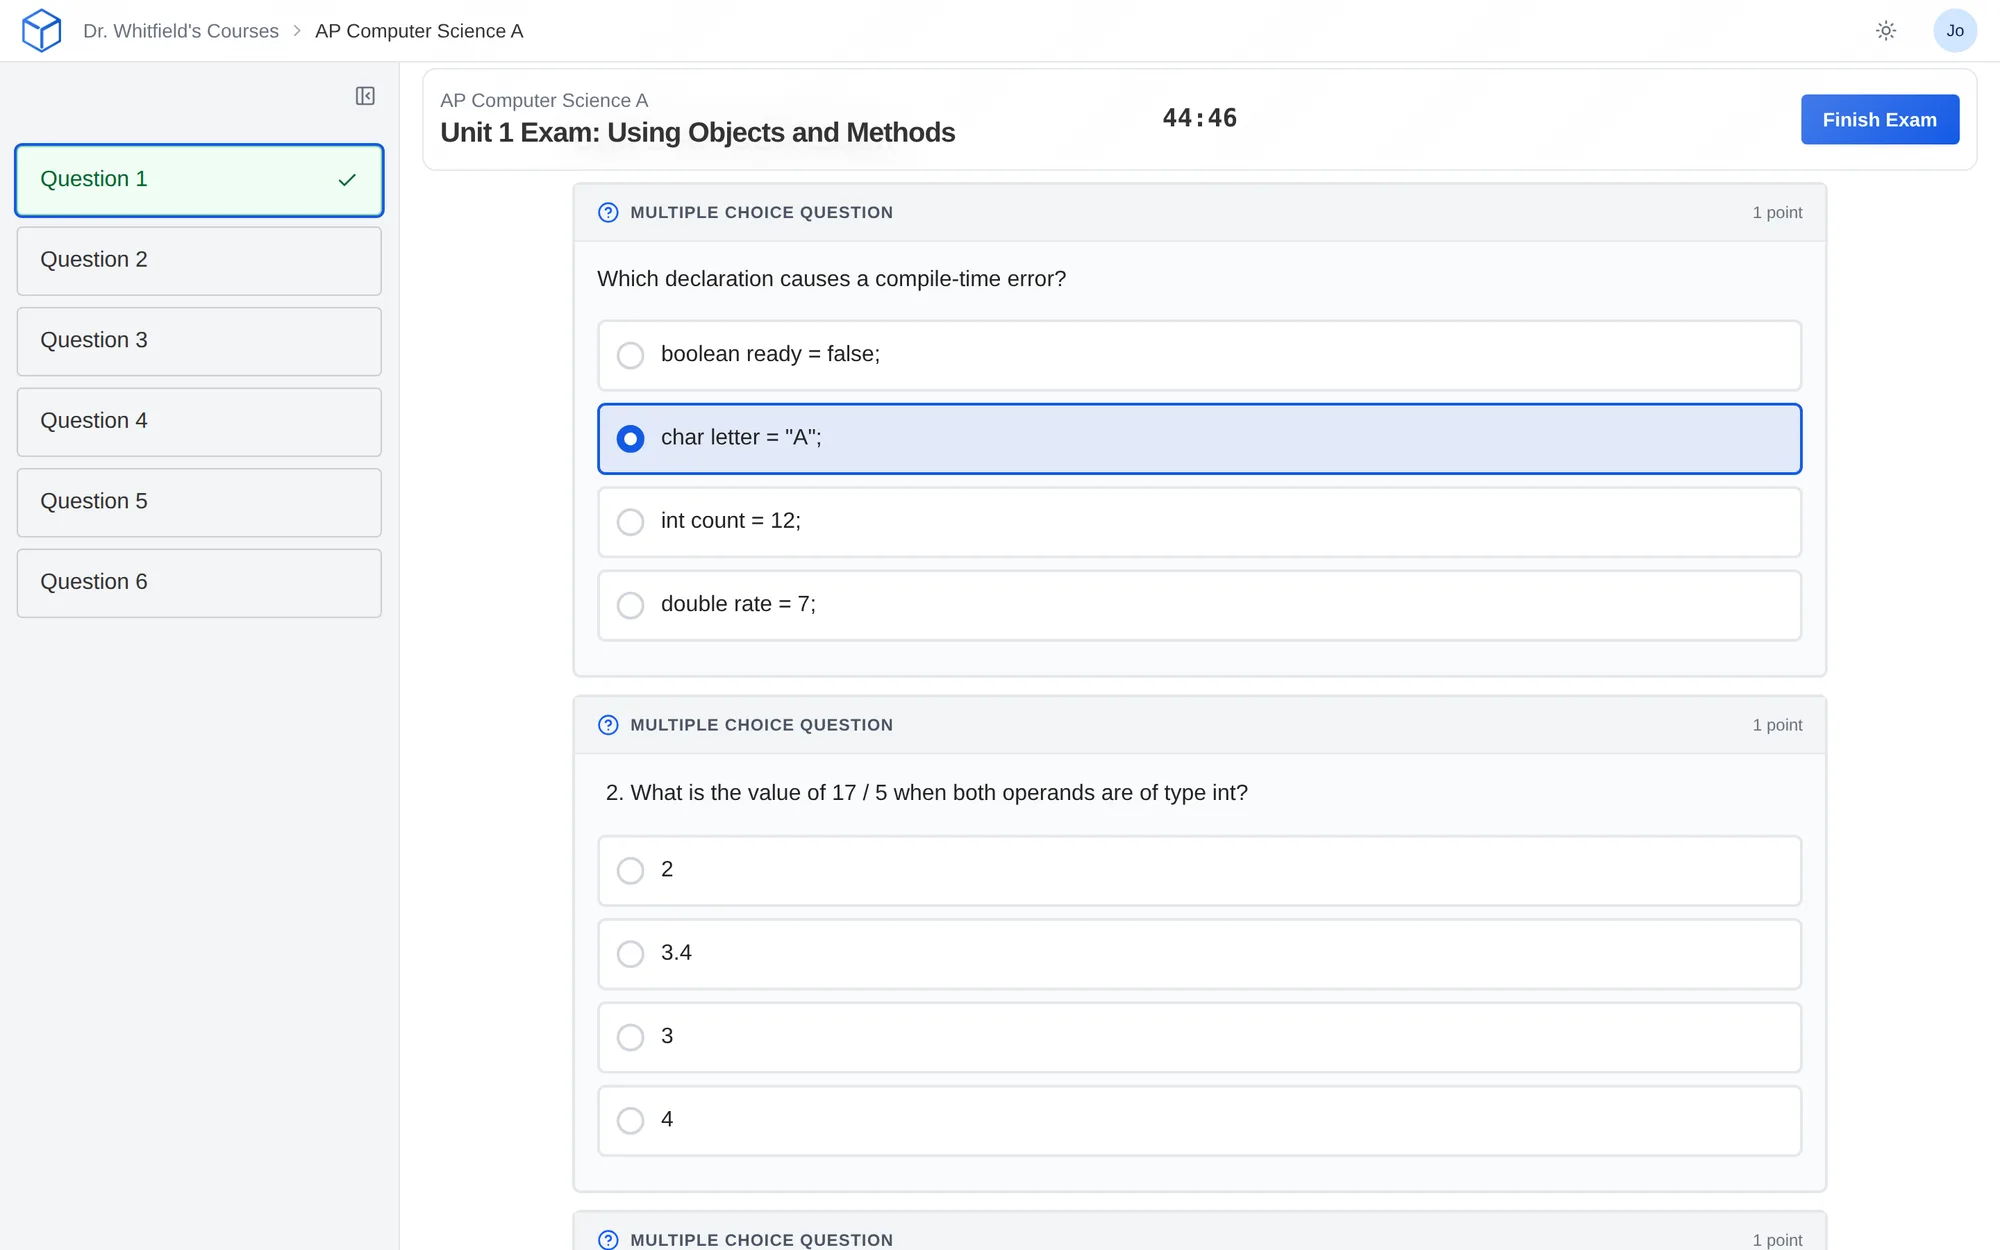Viewport: 2000px width, 1250px height.
Task: Click the exam title 'Unit 1 Exam'
Action: pos(698,132)
